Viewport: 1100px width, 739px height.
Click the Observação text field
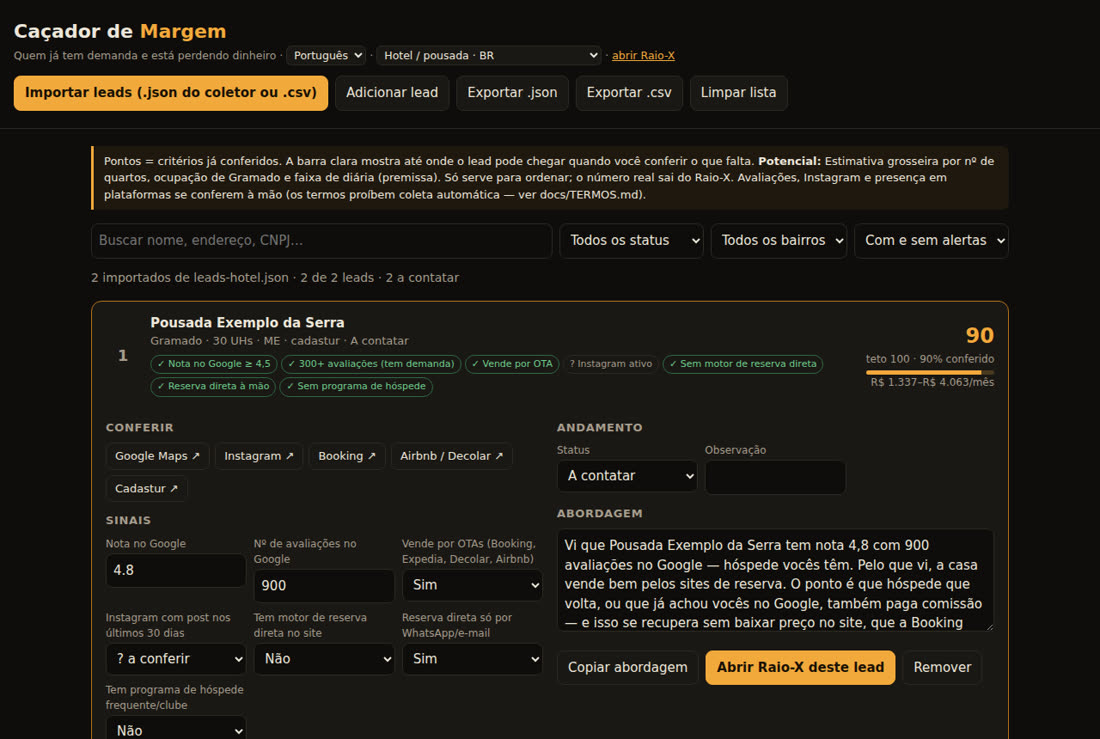775,477
